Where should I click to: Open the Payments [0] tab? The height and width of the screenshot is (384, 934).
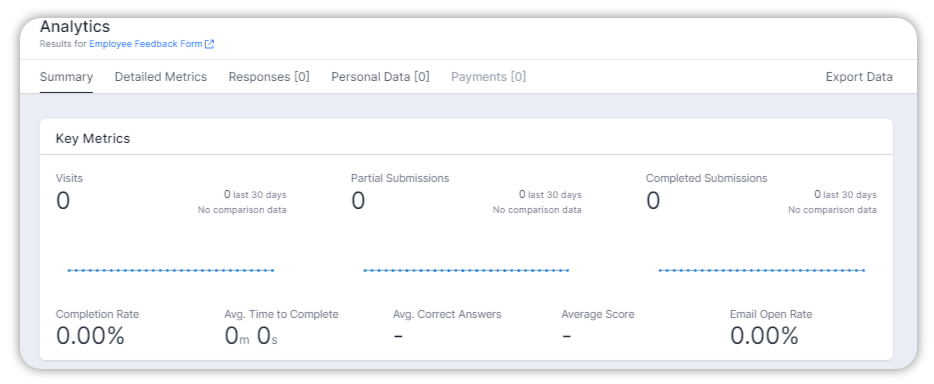[x=488, y=77]
